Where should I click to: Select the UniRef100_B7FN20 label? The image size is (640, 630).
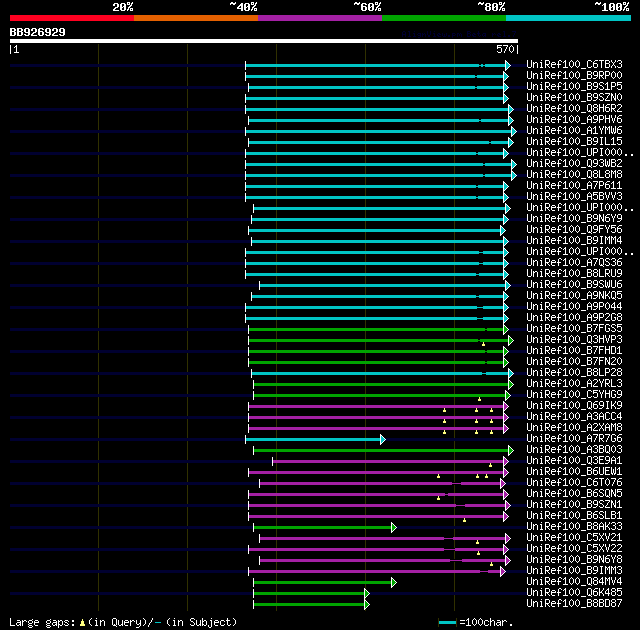574,362
